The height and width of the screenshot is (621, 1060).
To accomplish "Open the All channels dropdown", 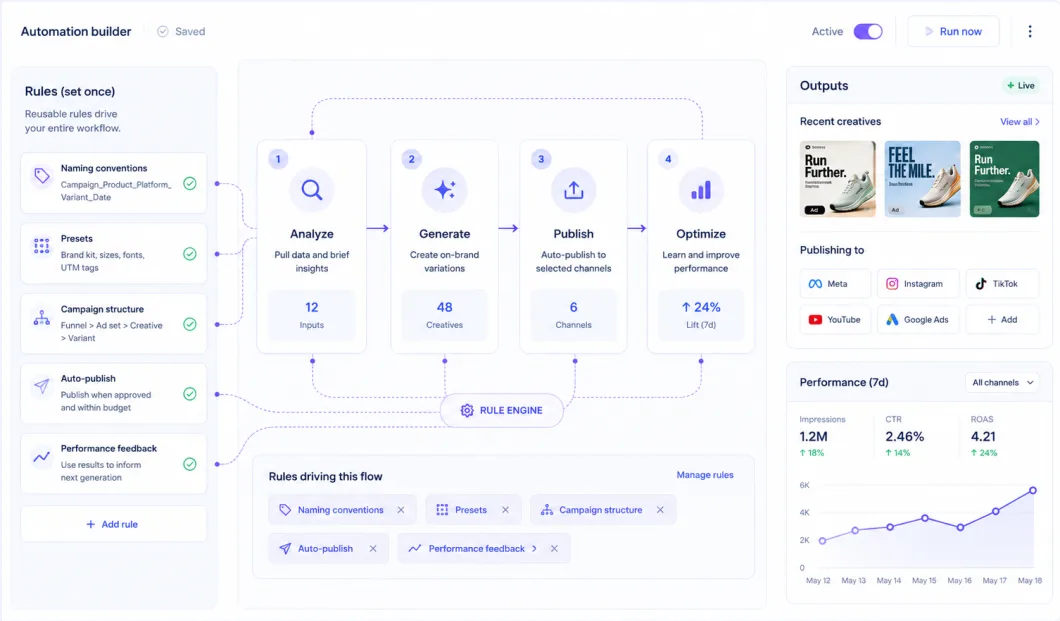I will click(1003, 382).
